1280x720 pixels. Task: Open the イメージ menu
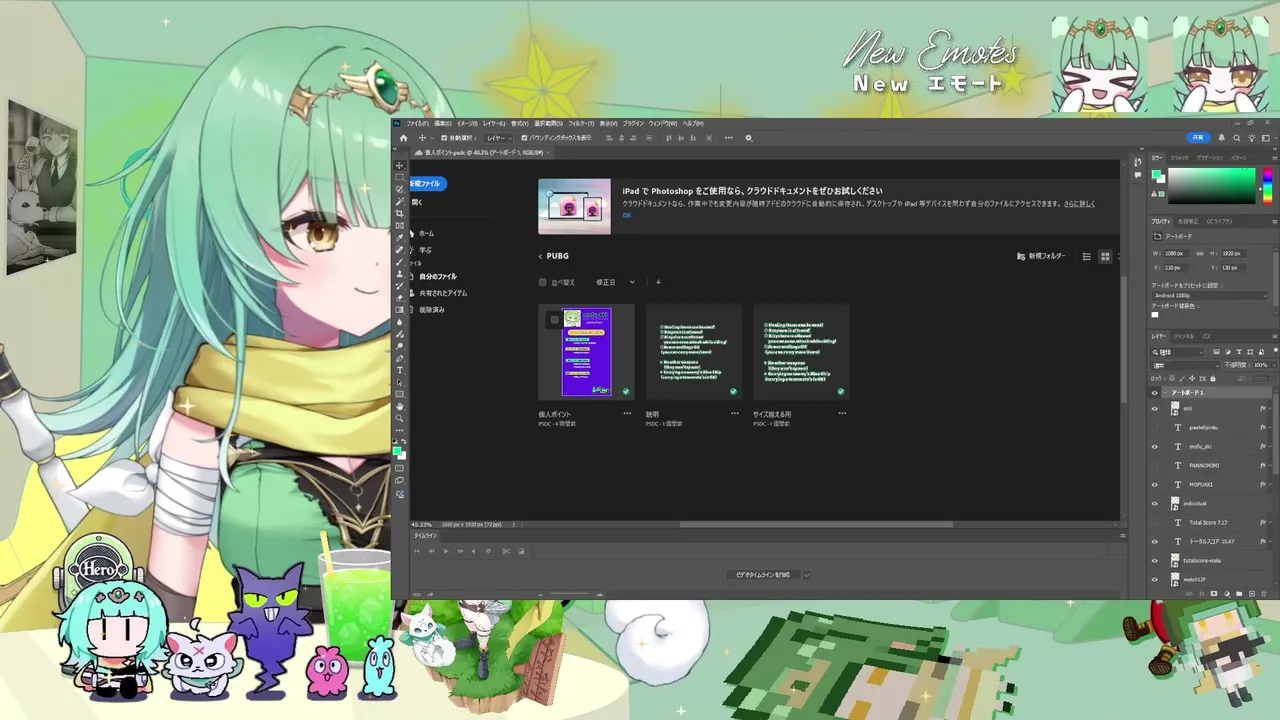click(x=467, y=123)
